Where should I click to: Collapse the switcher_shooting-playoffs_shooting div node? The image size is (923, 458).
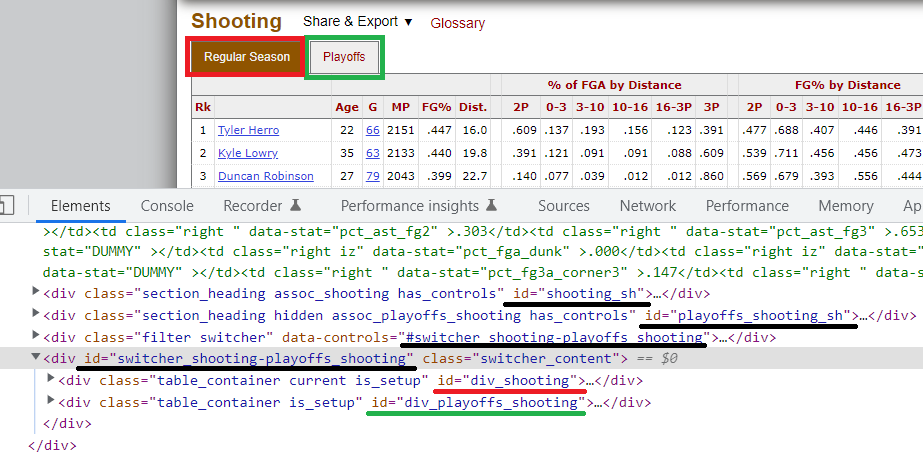(x=36, y=358)
